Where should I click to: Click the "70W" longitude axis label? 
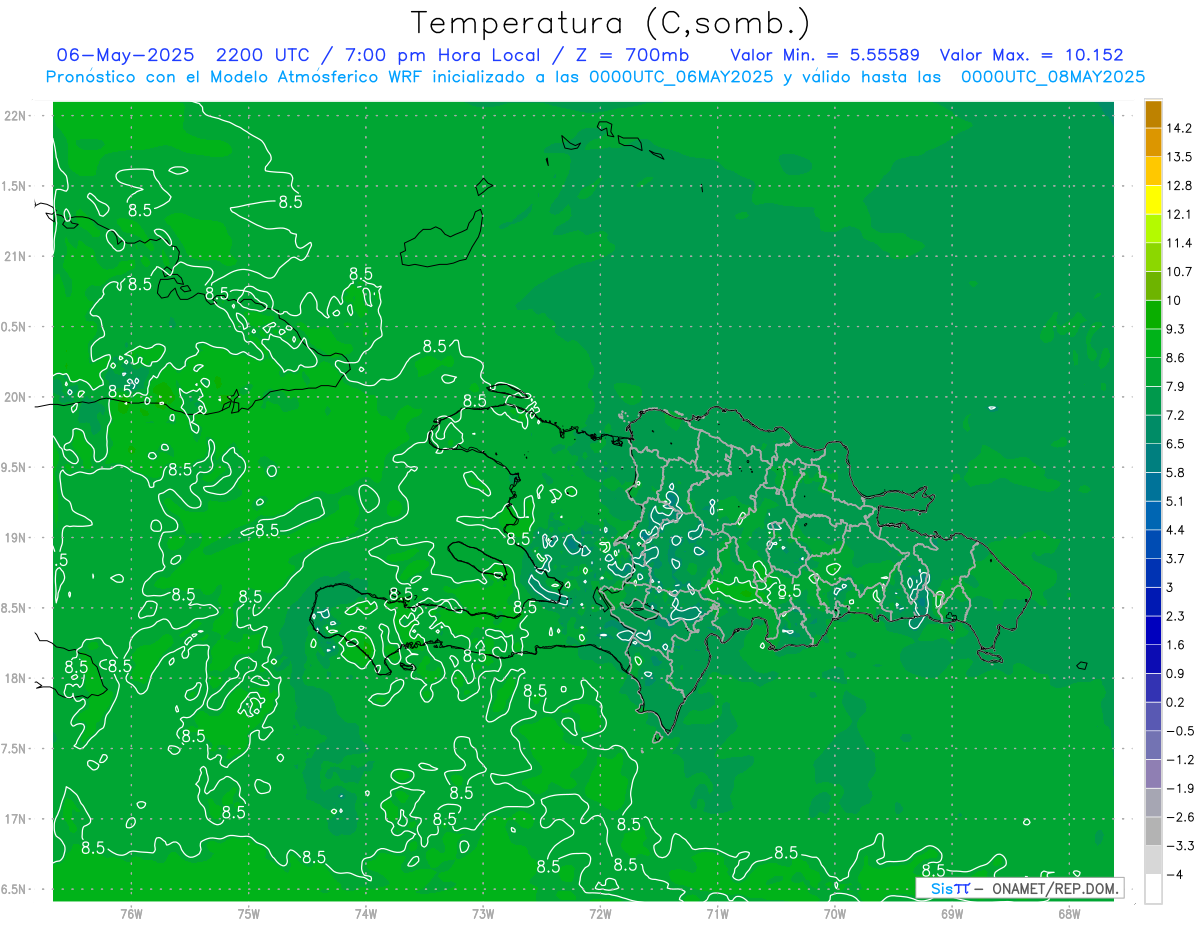(834, 913)
